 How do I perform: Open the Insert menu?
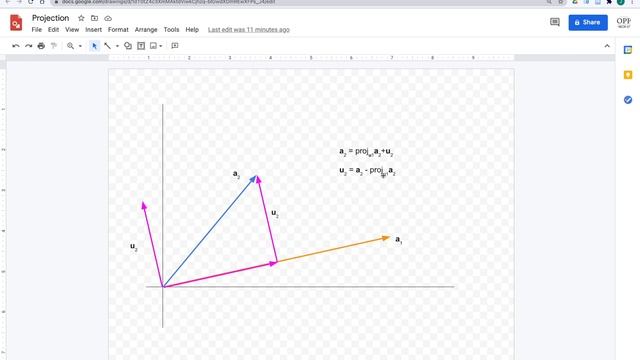point(93,30)
